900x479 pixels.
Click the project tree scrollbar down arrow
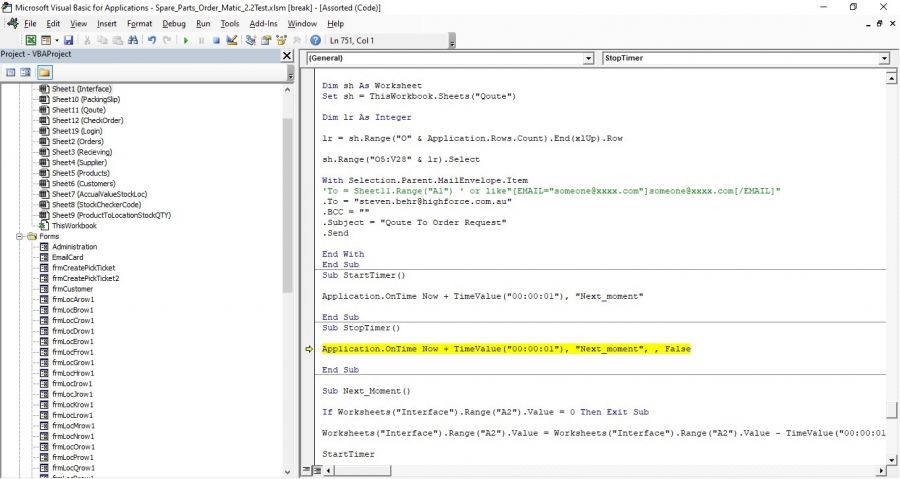pos(288,473)
